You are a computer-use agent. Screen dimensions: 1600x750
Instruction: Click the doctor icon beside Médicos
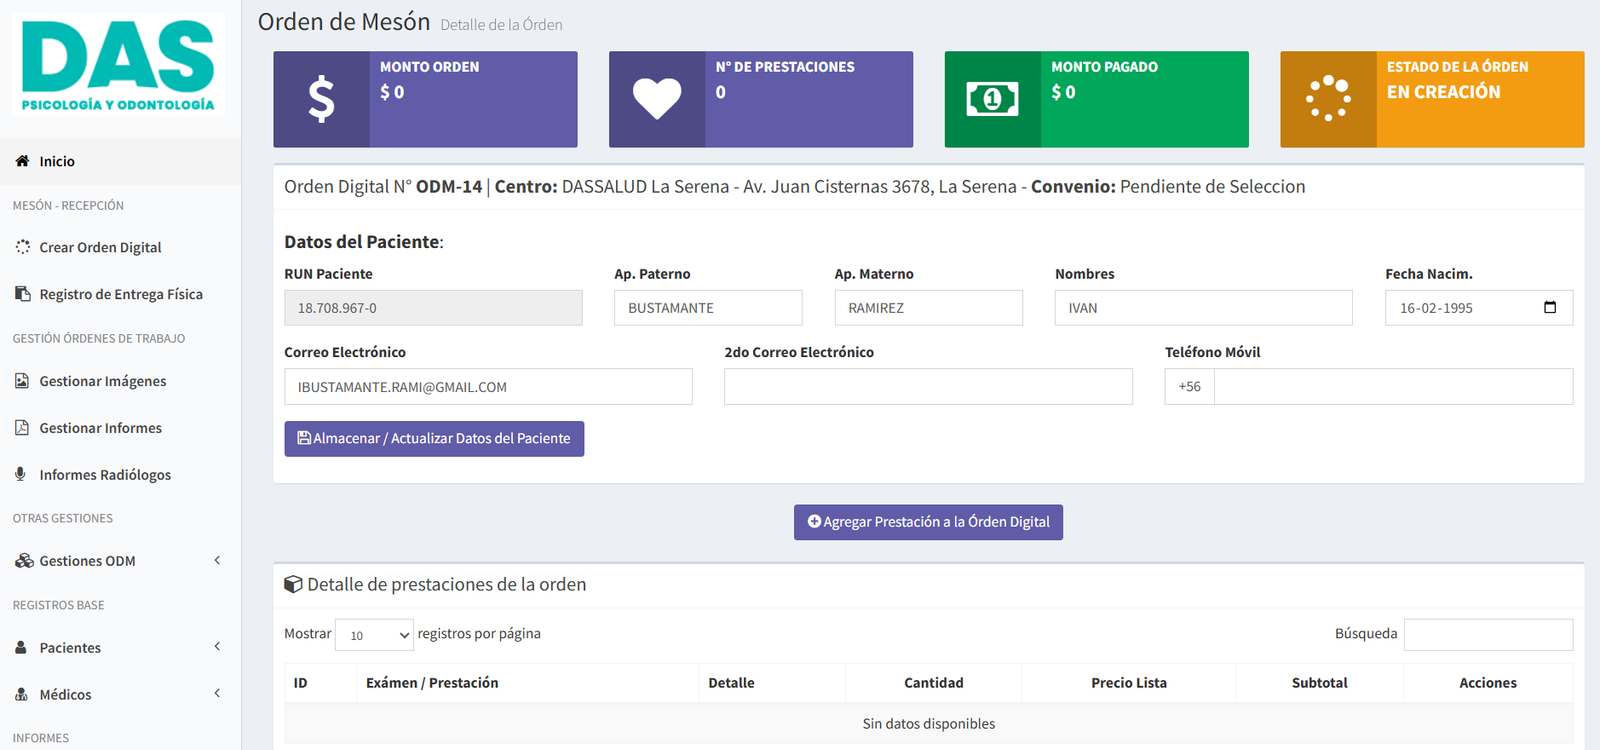tap(21, 694)
